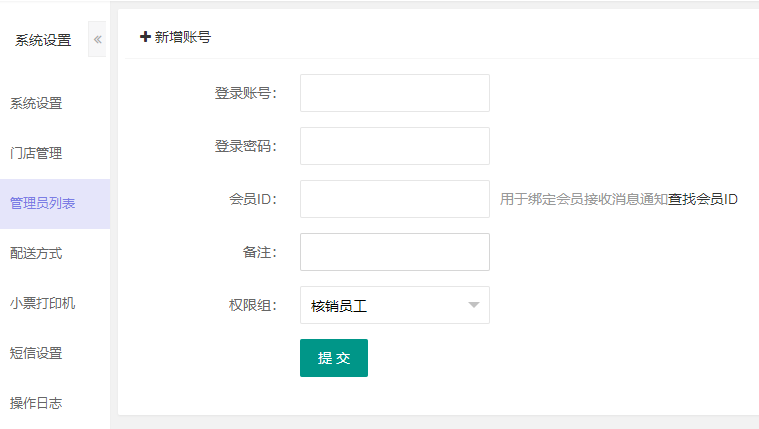
Task: Open the 系统设置 menu item below the header
Action: 36,103
